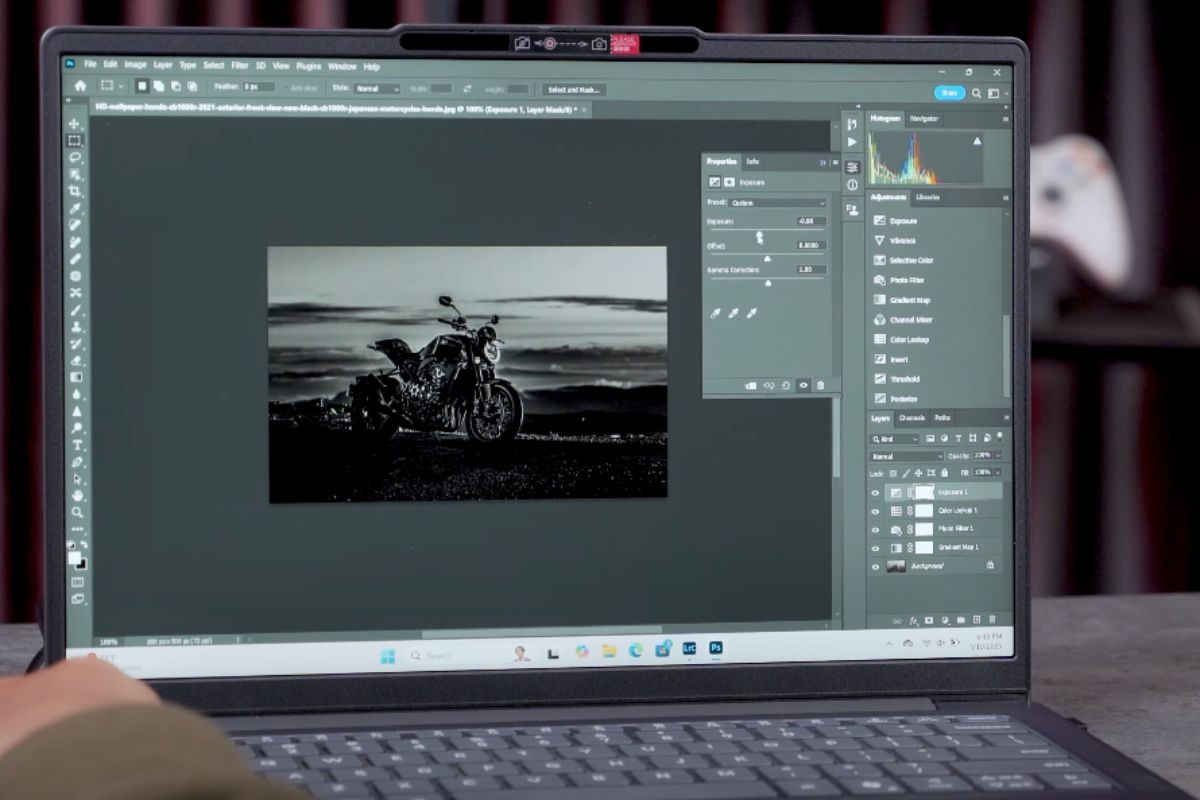Toggle visibility of Exposure 1 layer
The width and height of the screenshot is (1200, 800).
876,493
